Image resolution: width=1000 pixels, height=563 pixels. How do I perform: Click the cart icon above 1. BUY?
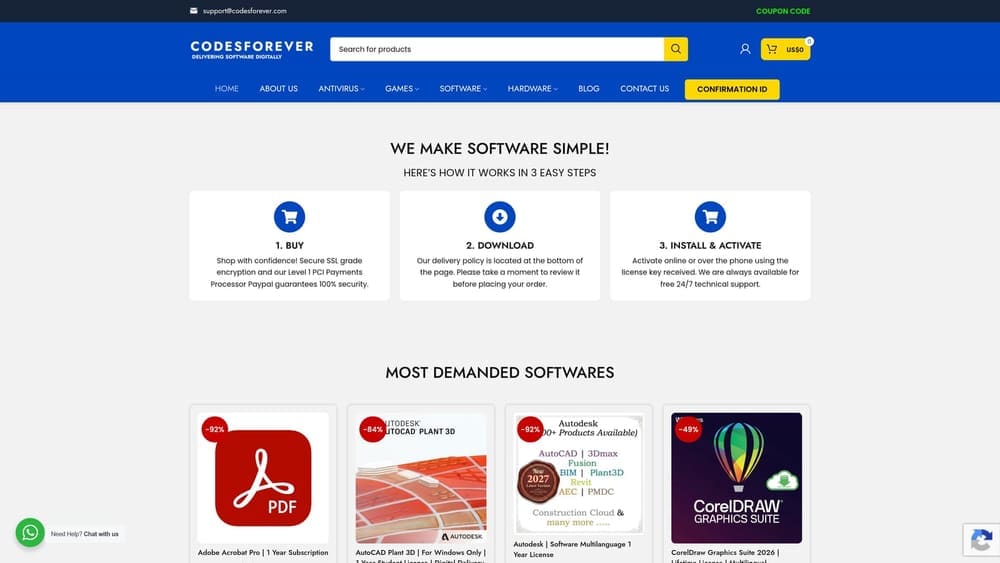(290, 217)
